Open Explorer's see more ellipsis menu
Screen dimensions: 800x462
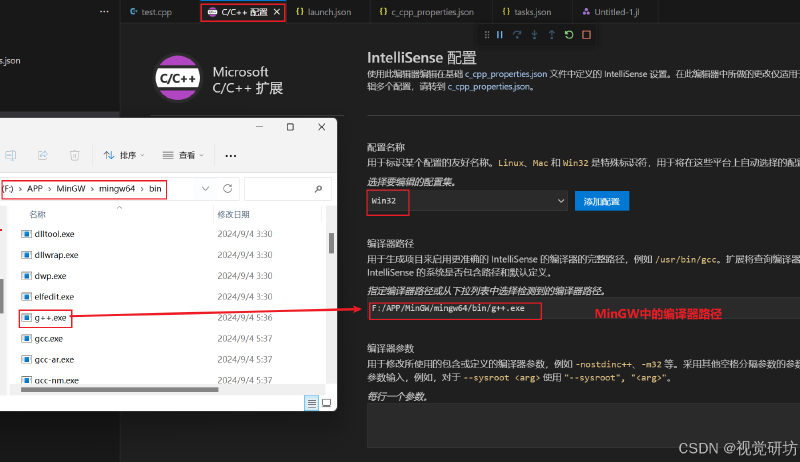[x=231, y=156]
